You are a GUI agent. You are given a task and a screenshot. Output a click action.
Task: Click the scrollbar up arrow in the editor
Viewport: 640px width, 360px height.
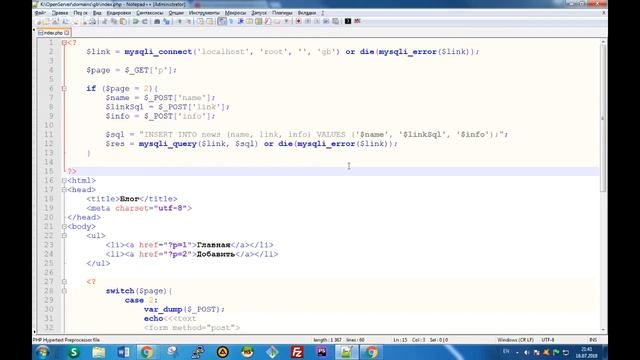coord(603,42)
